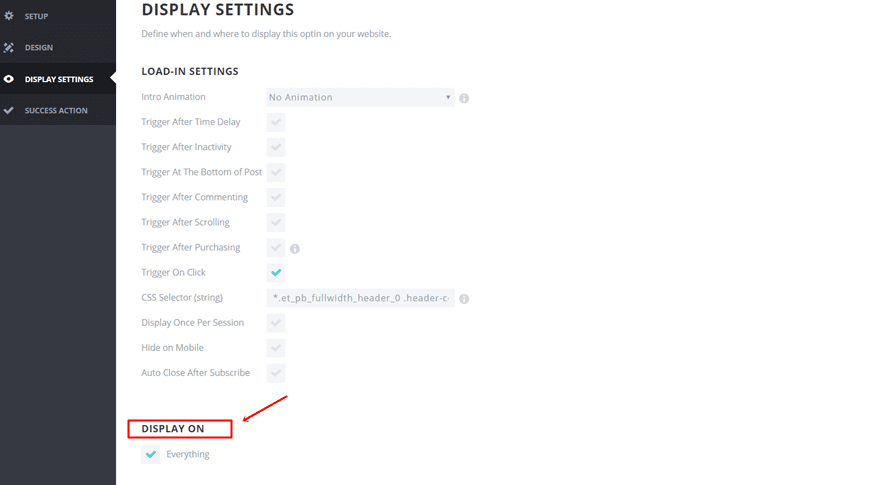The image size is (880, 485).
Task: Open the Intro Animation dropdown
Action: click(x=360, y=97)
